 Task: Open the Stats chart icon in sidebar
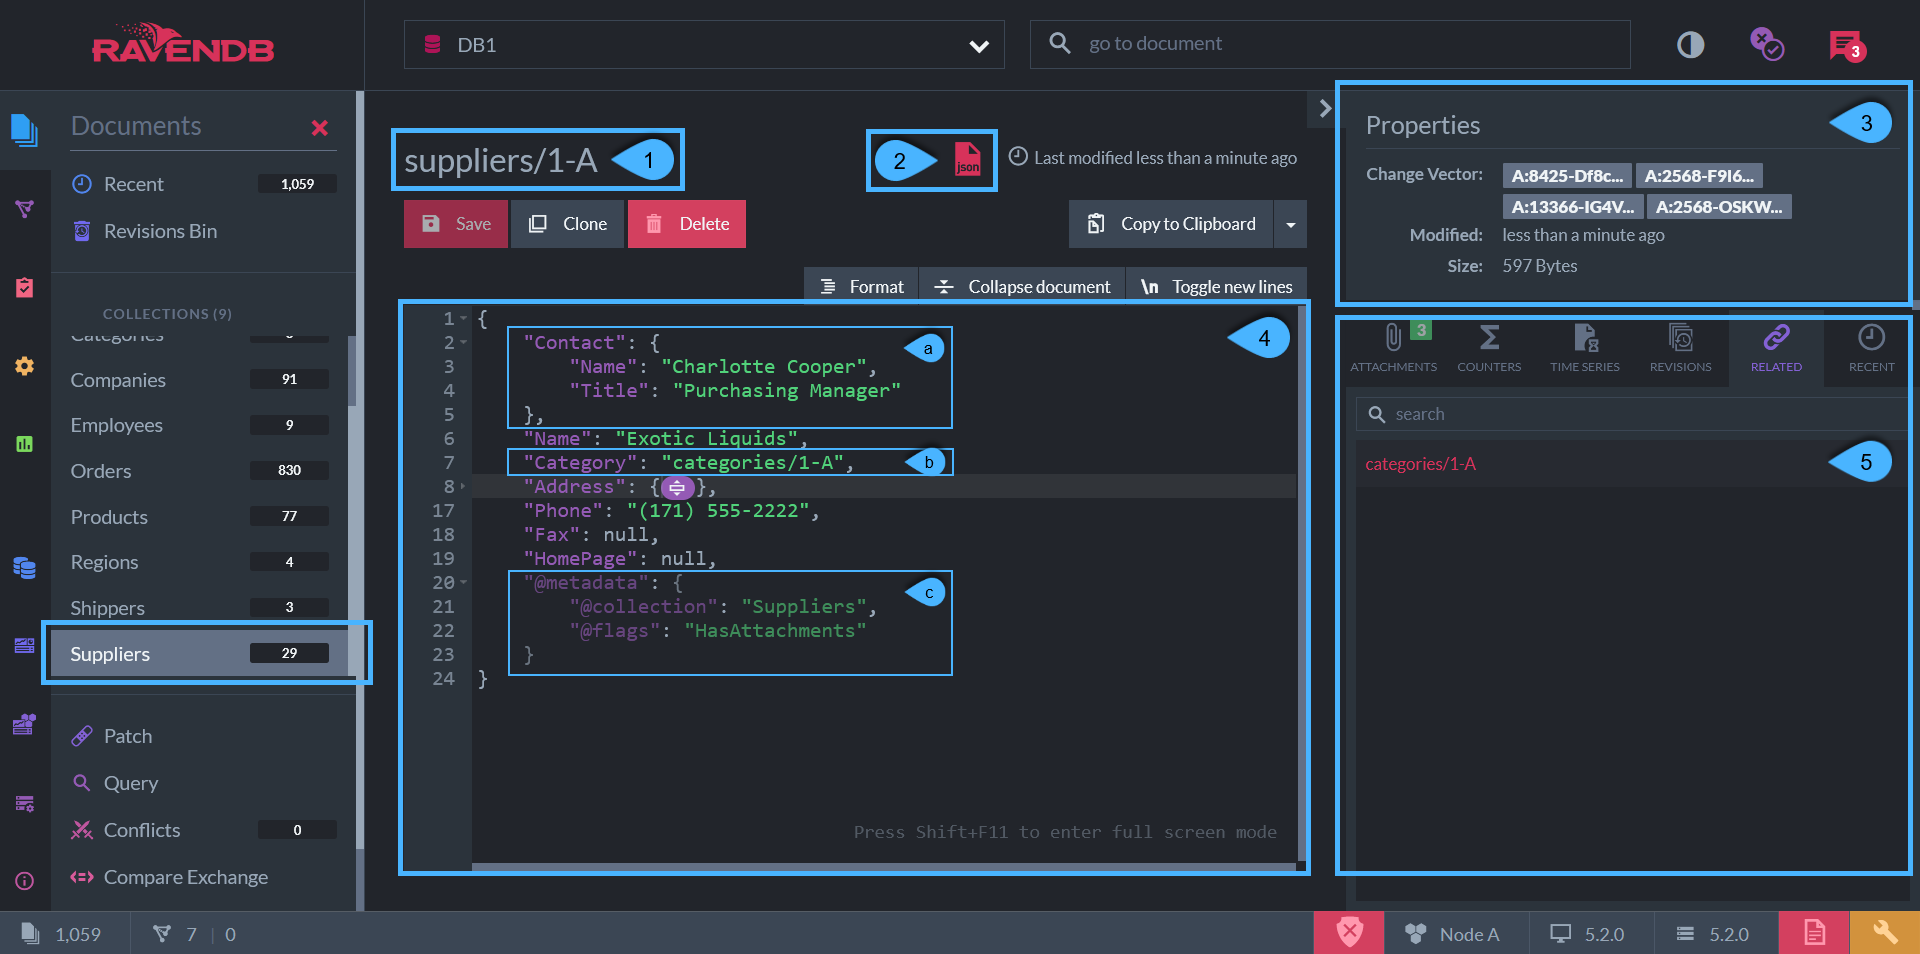[x=24, y=444]
